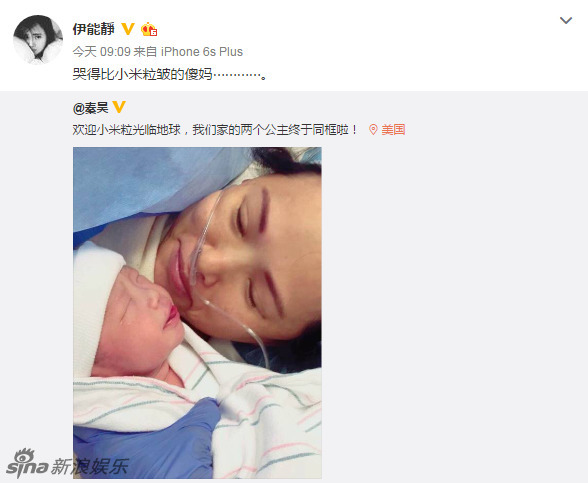
Task: Click the location pin icon
Action: point(373,130)
